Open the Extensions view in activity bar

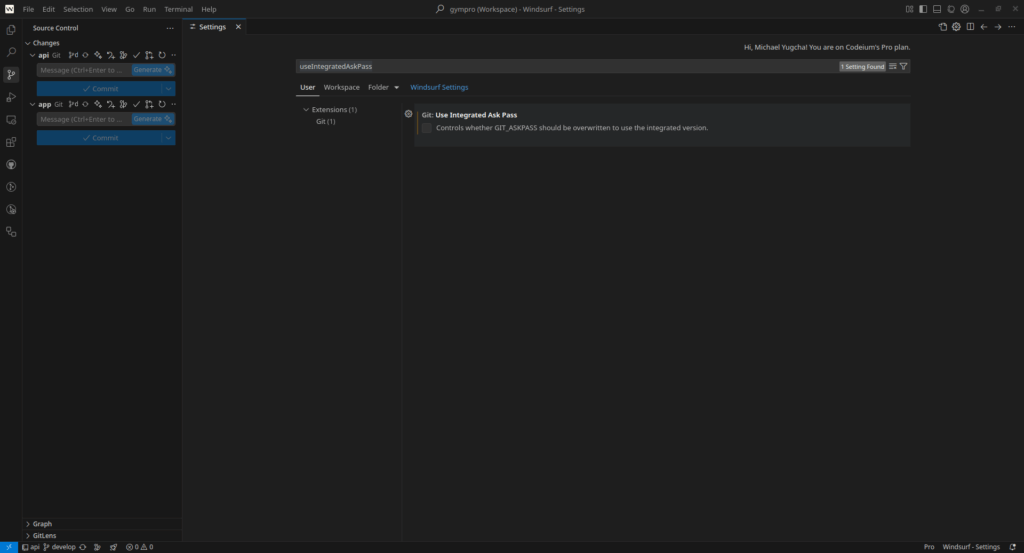11,142
